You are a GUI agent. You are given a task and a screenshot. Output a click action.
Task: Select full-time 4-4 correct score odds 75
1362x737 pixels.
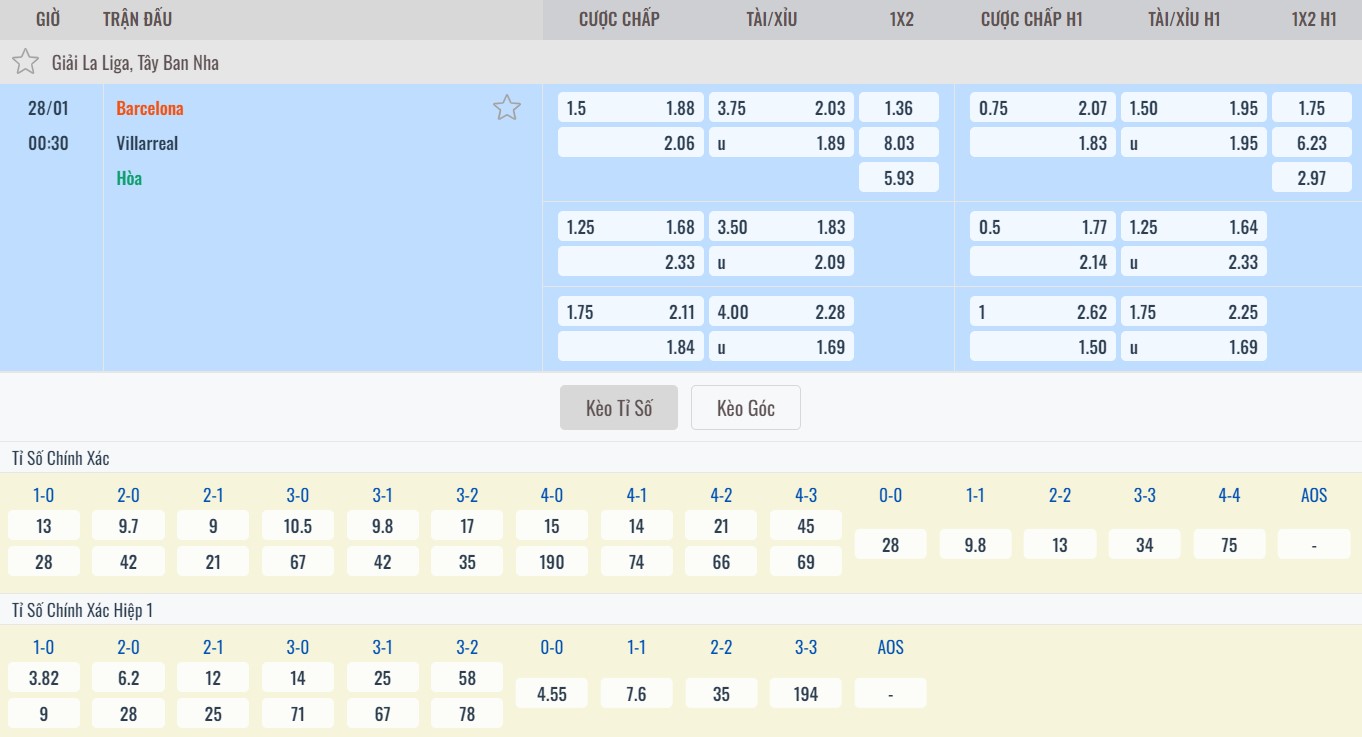tap(1229, 545)
